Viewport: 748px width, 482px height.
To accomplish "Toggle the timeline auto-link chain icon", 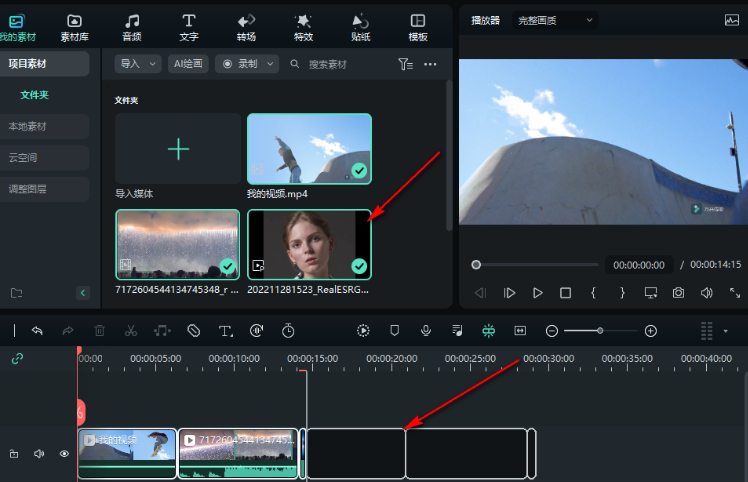I will click(16, 358).
